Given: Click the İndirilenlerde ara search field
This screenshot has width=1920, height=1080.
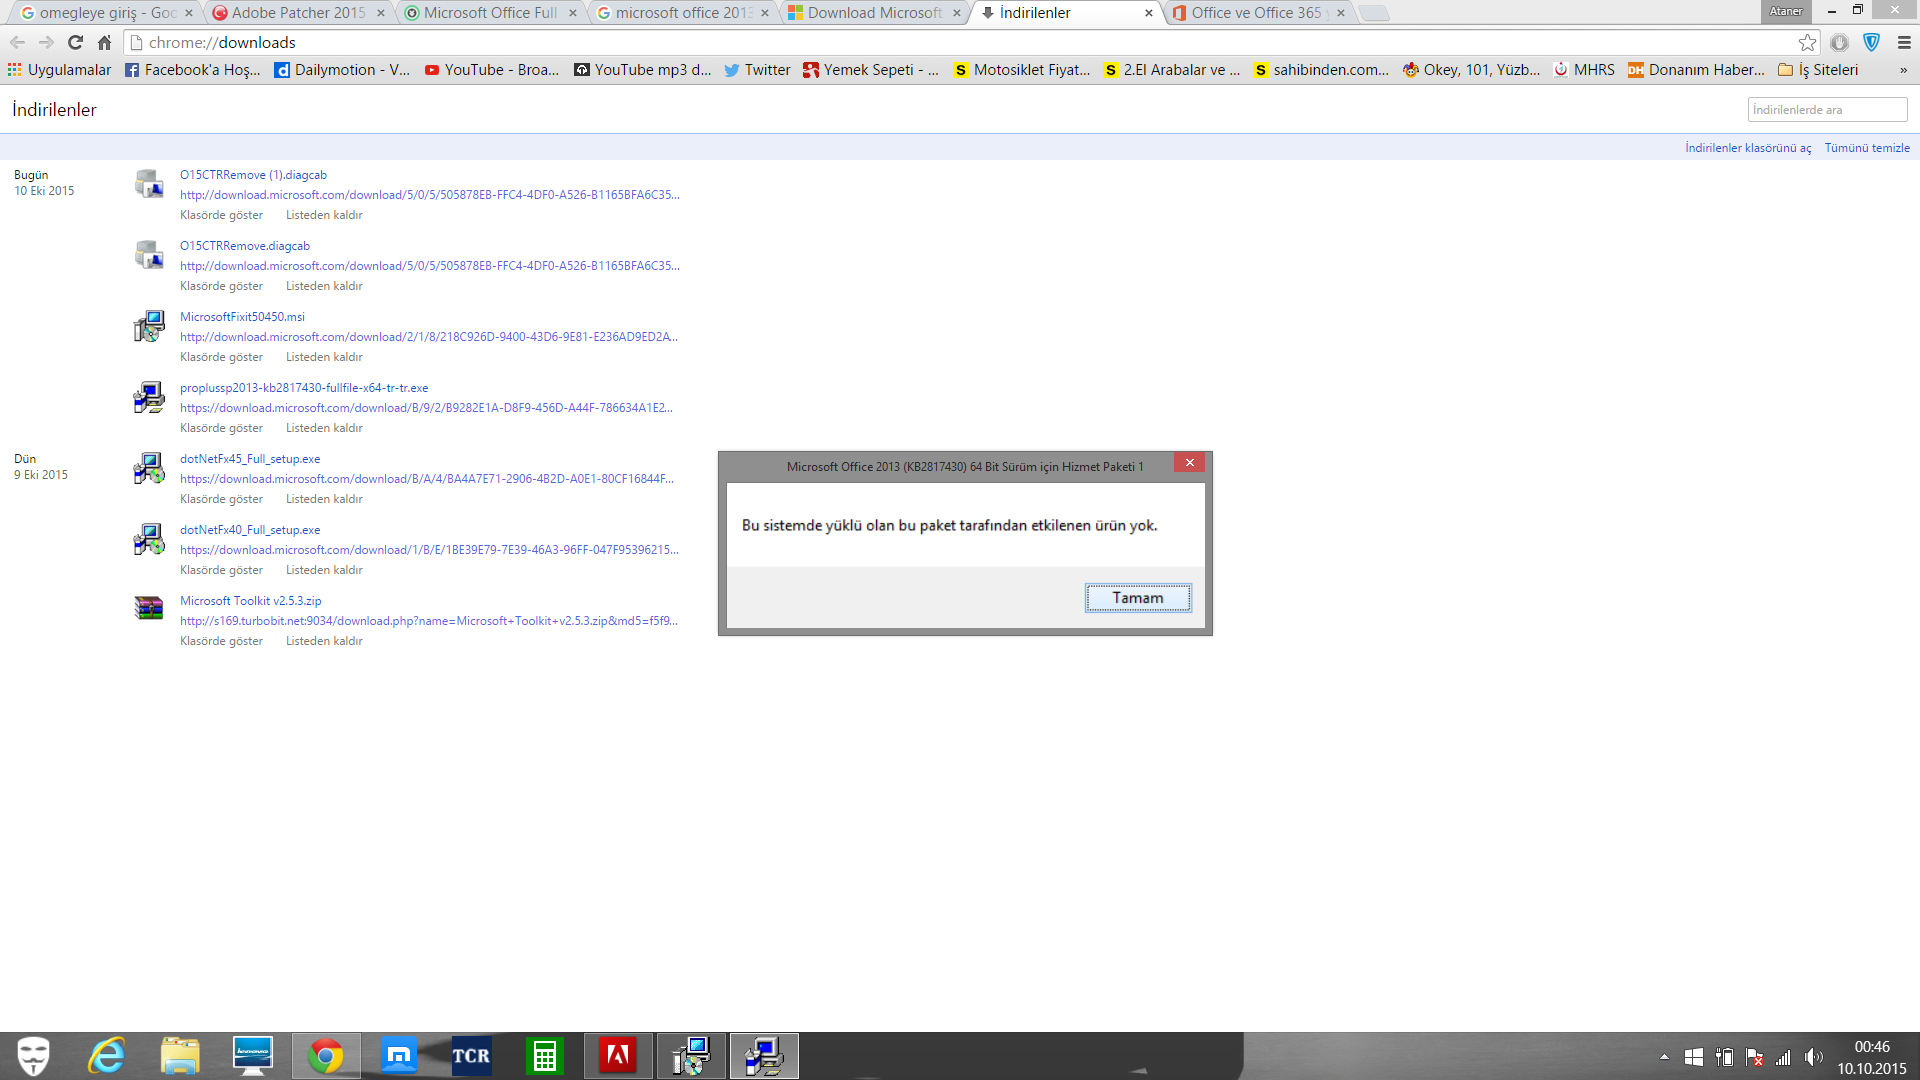Looking at the screenshot, I should (1826, 110).
